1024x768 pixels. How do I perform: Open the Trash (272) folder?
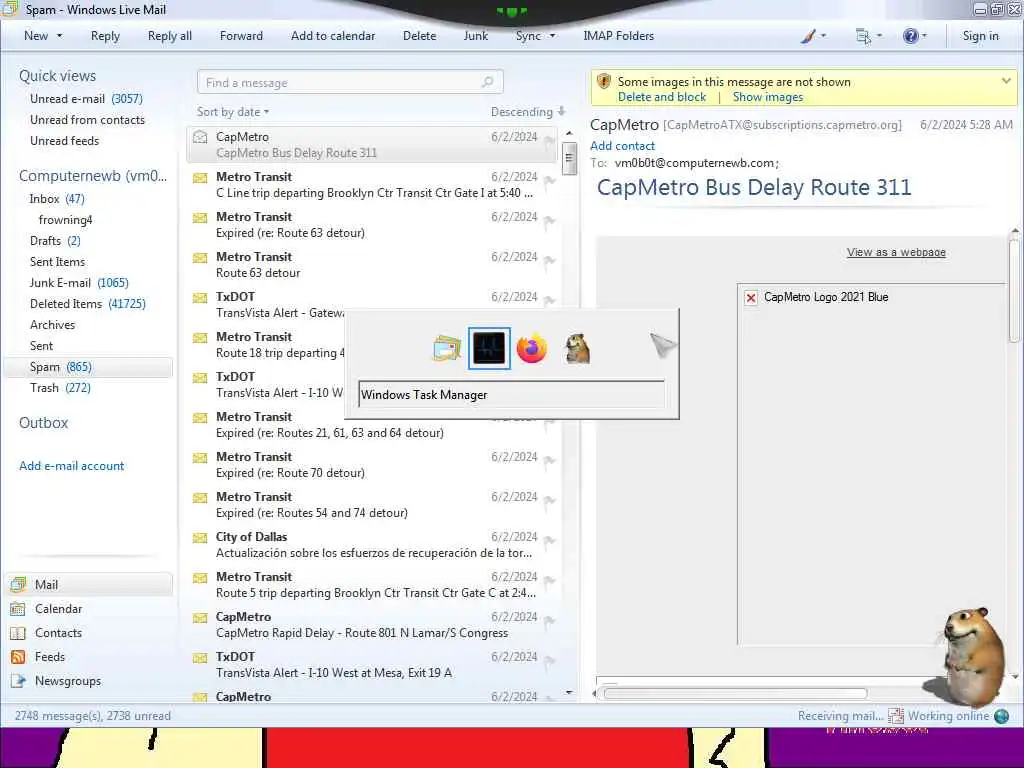click(60, 388)
